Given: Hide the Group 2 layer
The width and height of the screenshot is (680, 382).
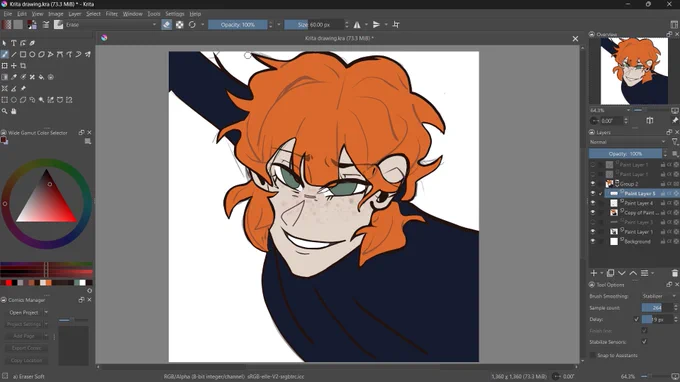Looking at the screenshot, I should 593,184.
